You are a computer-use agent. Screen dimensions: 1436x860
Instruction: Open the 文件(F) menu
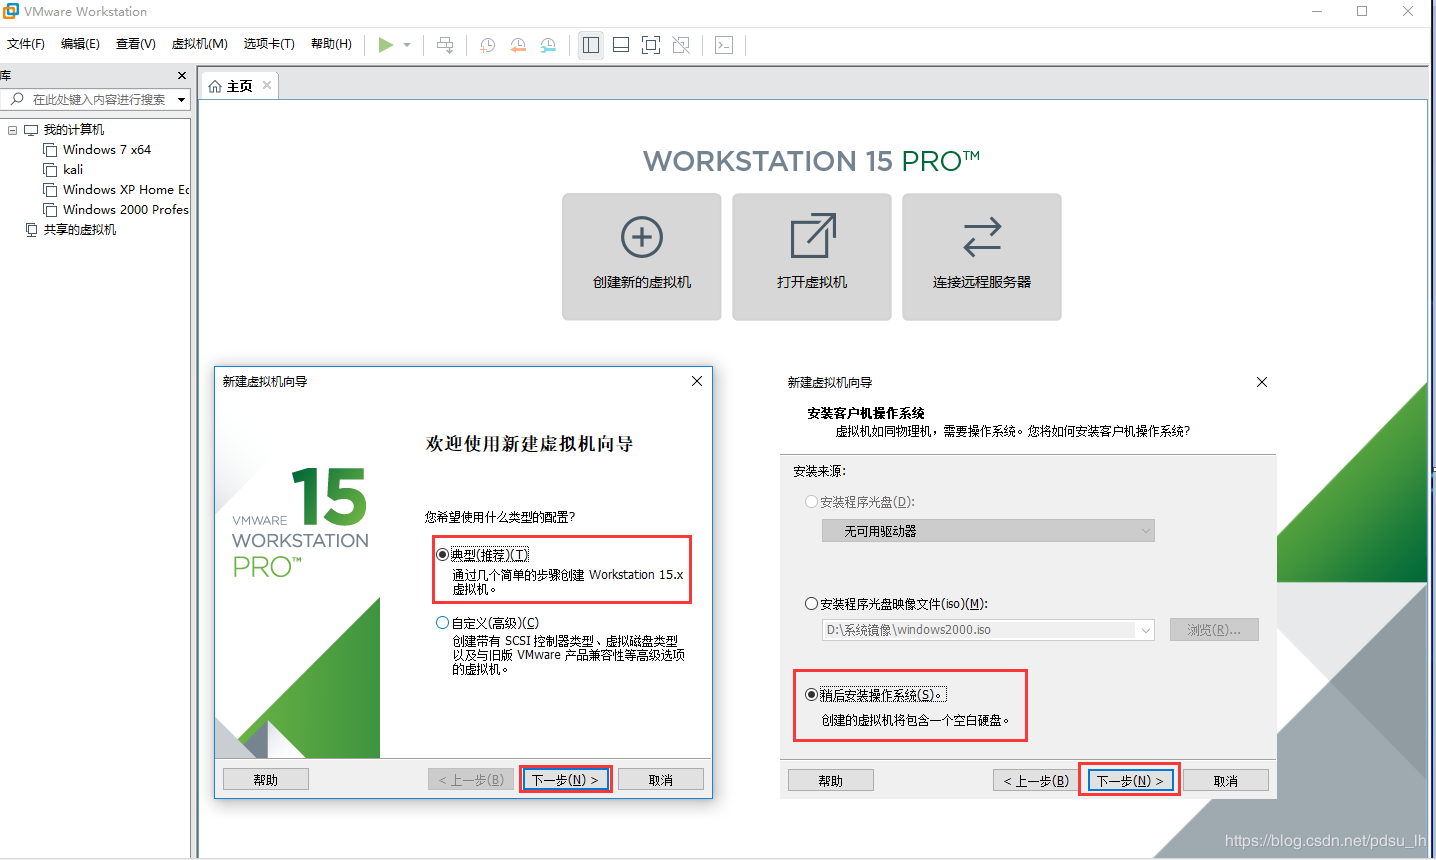[26, 44]
